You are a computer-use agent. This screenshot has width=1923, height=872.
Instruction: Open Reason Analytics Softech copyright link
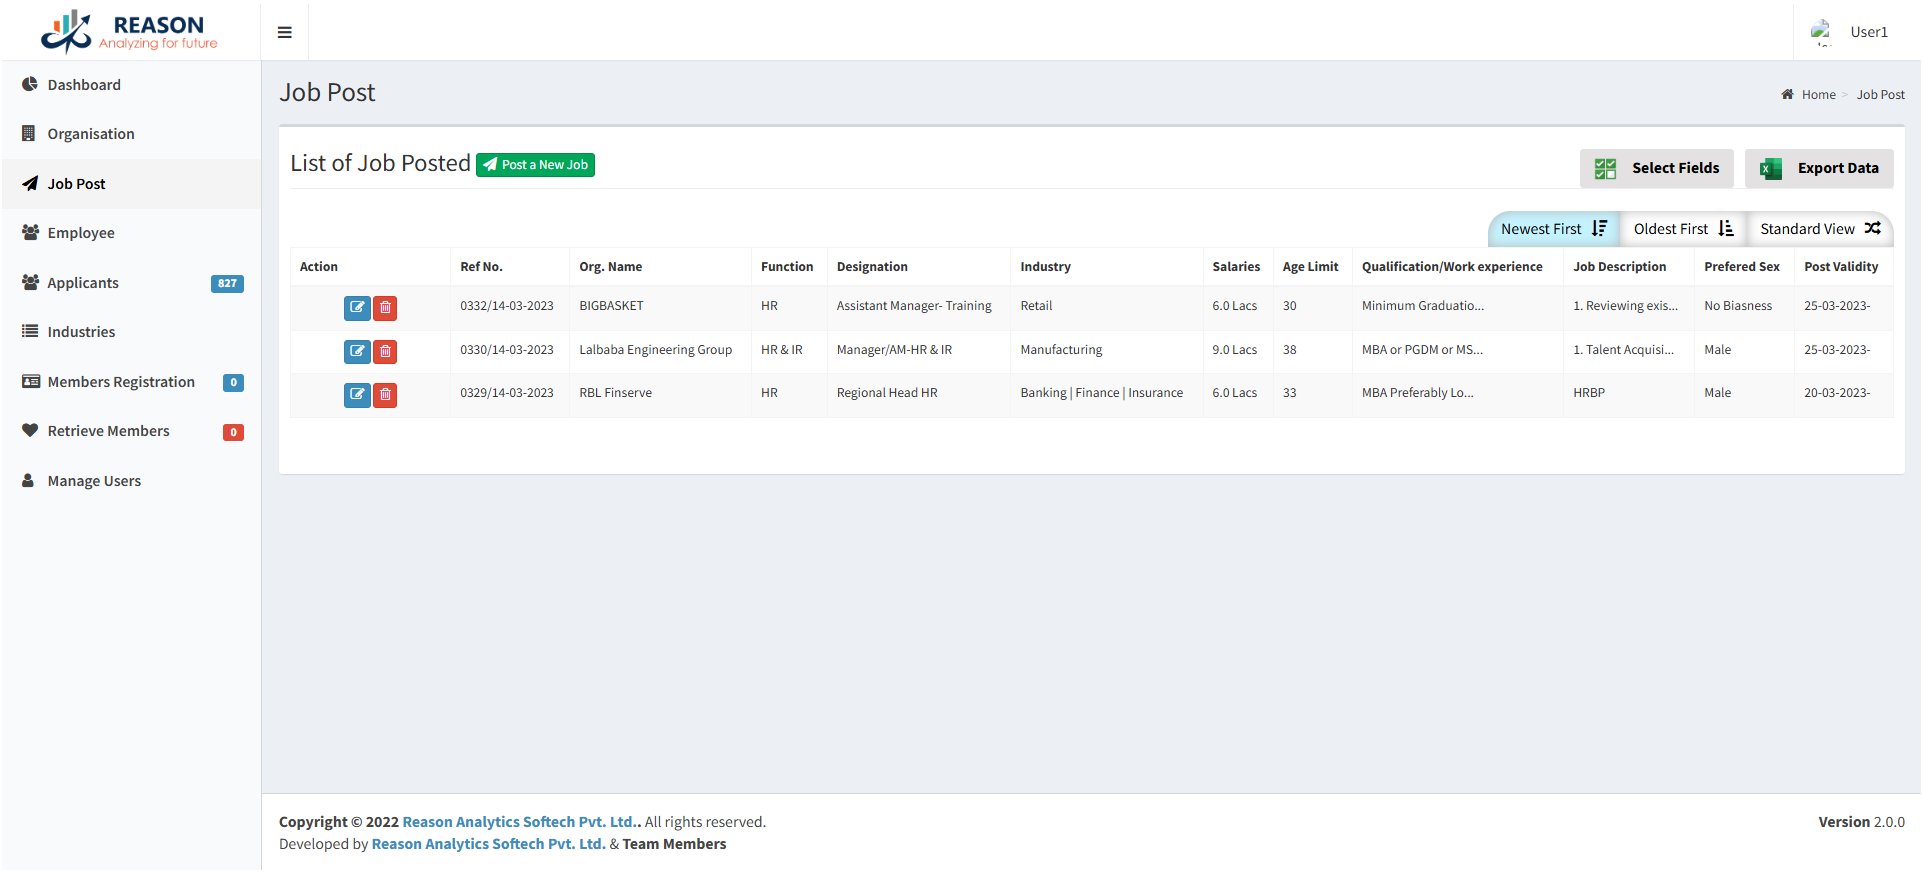click(x=519, y=822)
